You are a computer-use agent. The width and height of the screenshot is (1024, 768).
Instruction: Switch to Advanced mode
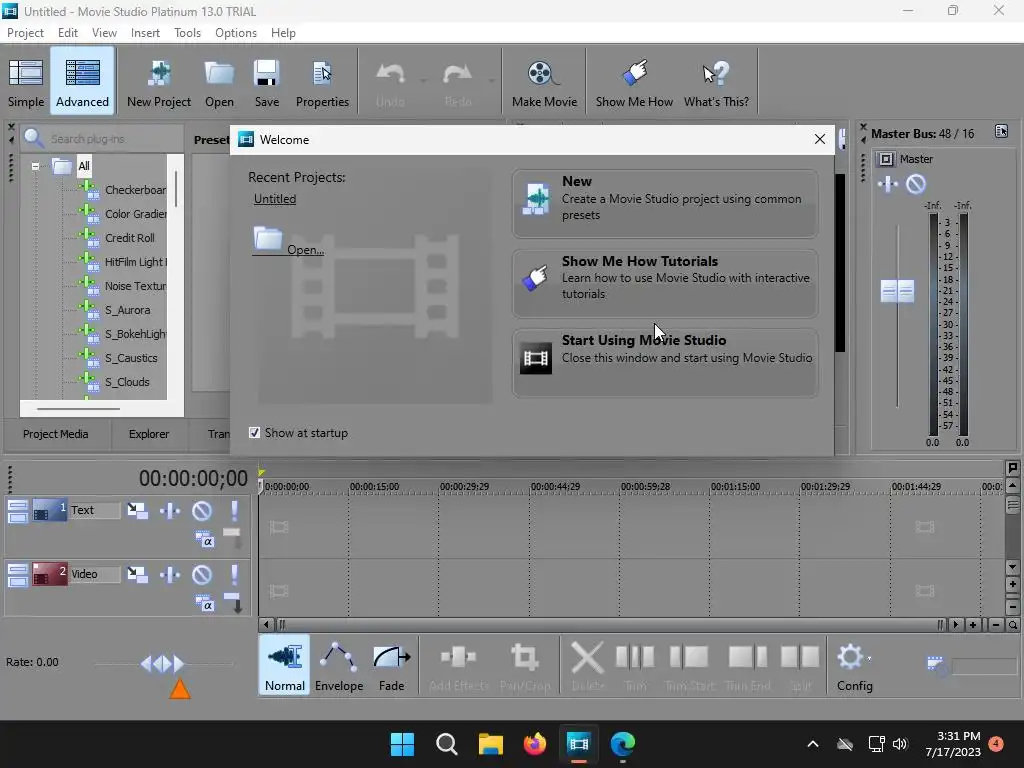tap(82, 82)
